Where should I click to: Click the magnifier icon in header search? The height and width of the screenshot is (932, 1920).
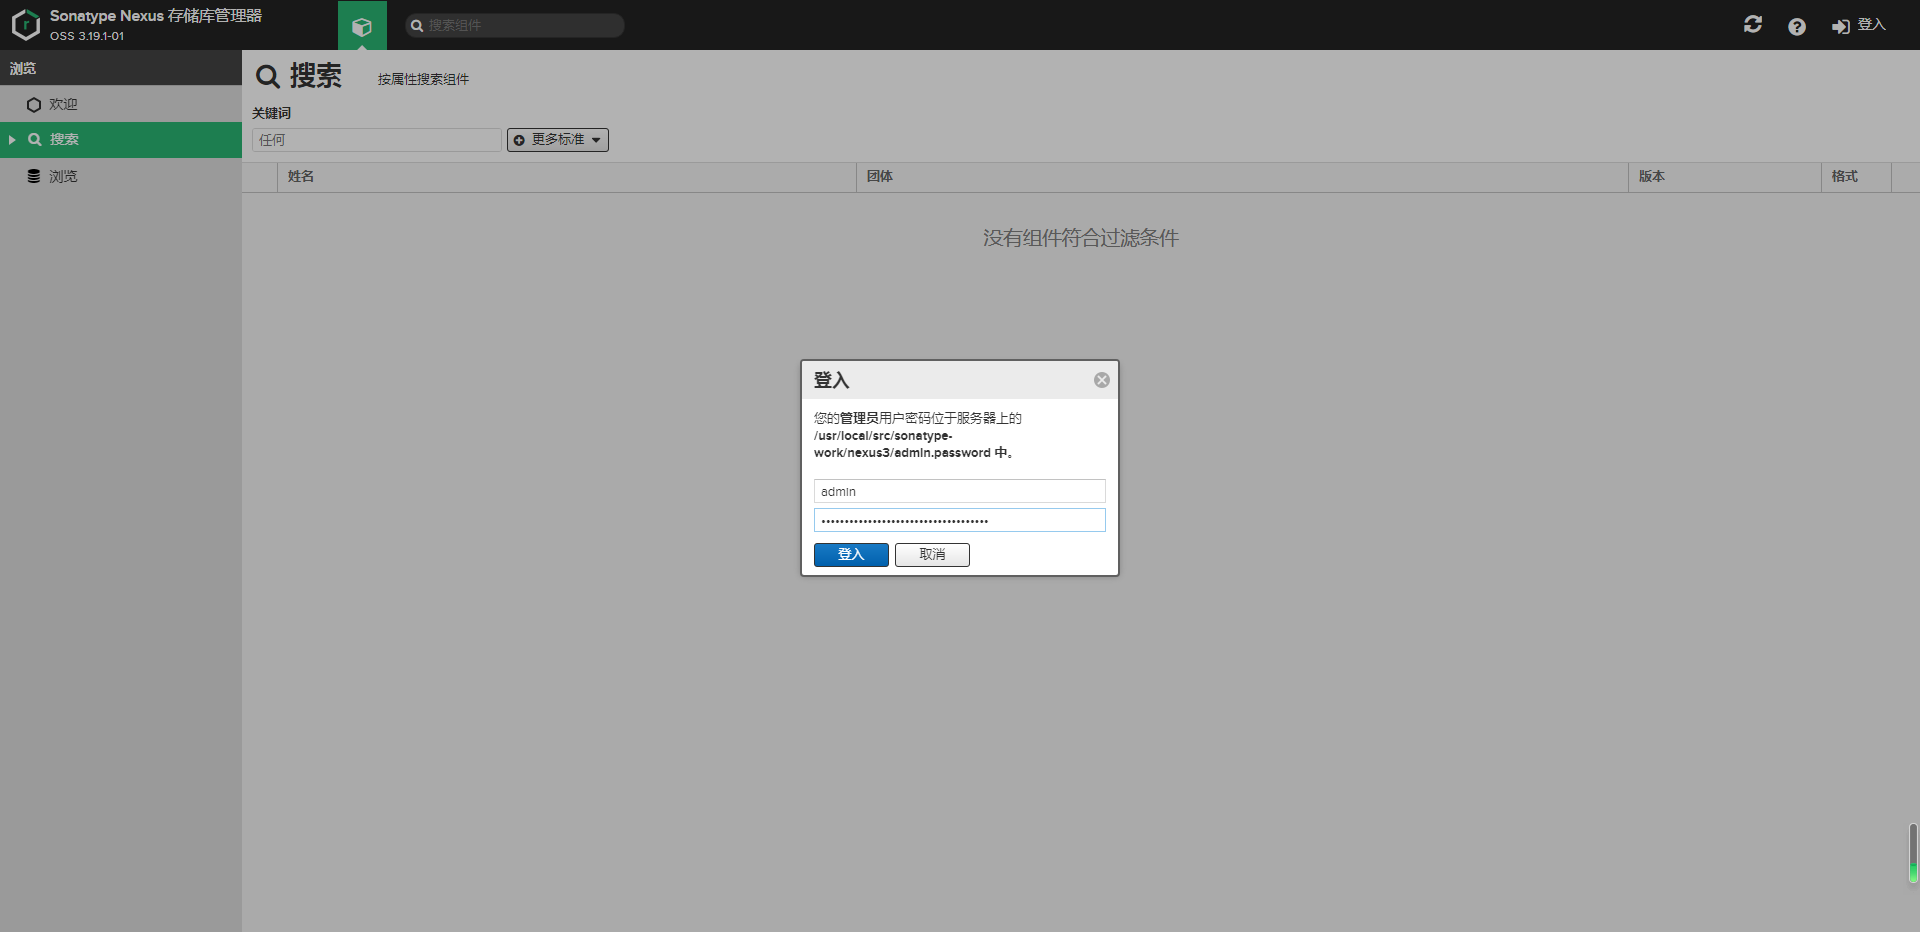click(417, 26)
